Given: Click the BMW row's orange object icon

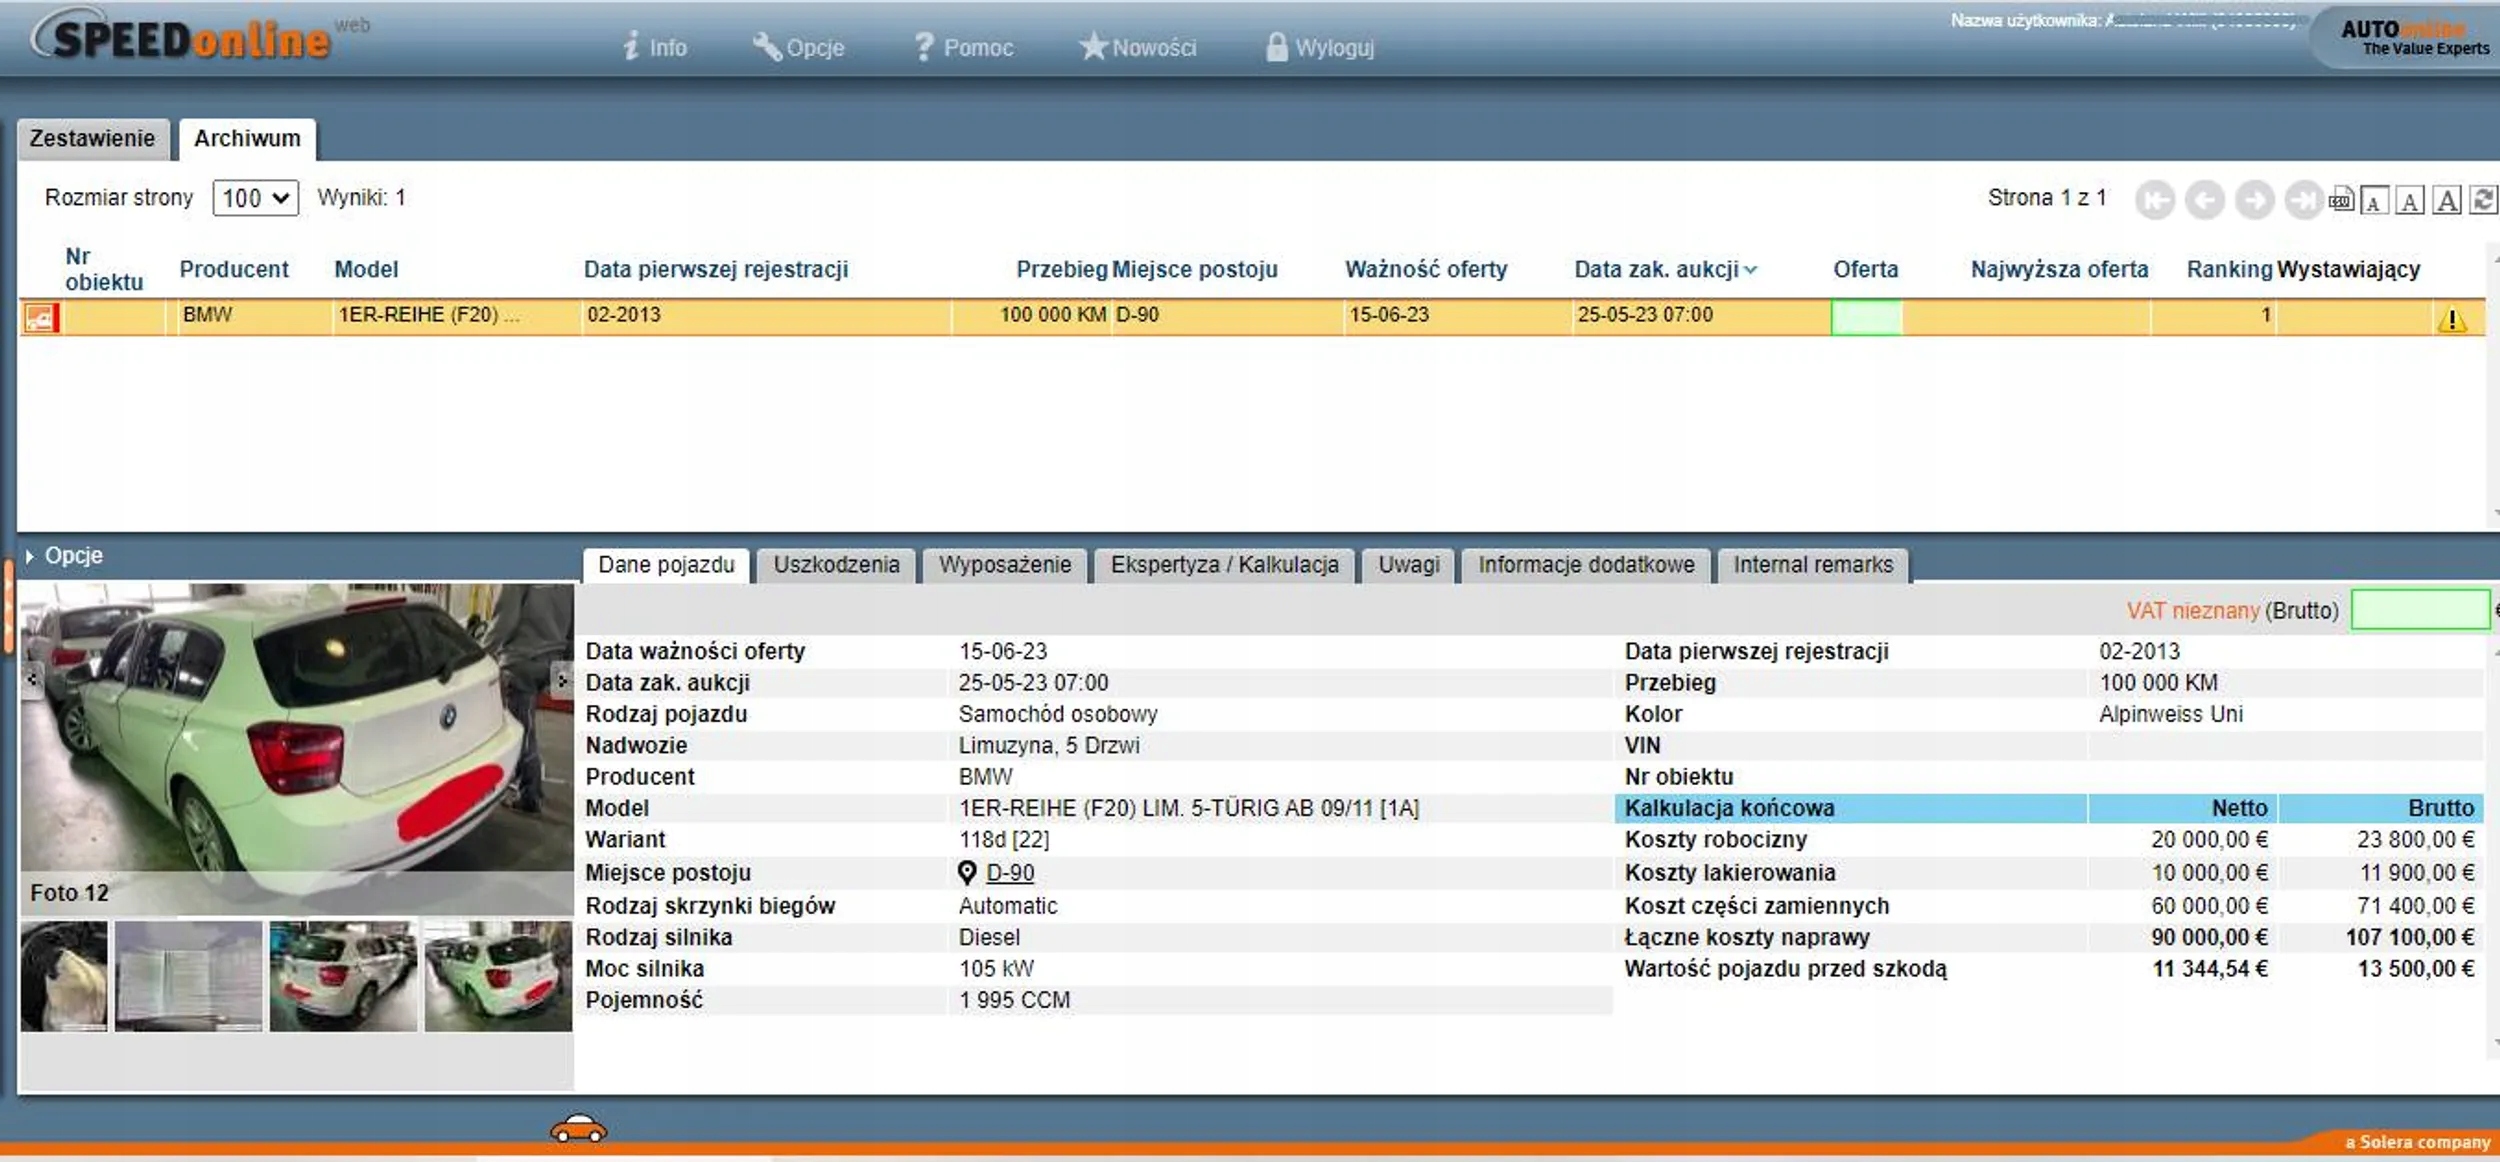Looking at the screenshot, I should pos(41,318).
